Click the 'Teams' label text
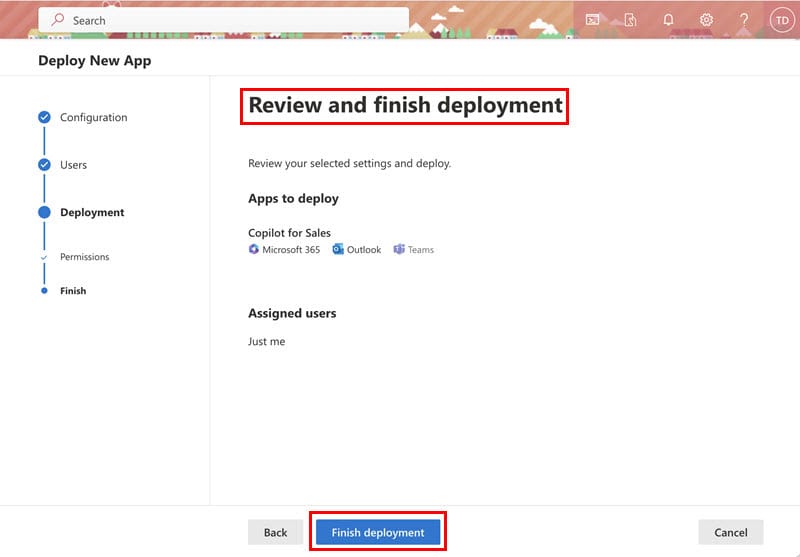This screenshot has height=557, width=800. click(x=421, y=249)
